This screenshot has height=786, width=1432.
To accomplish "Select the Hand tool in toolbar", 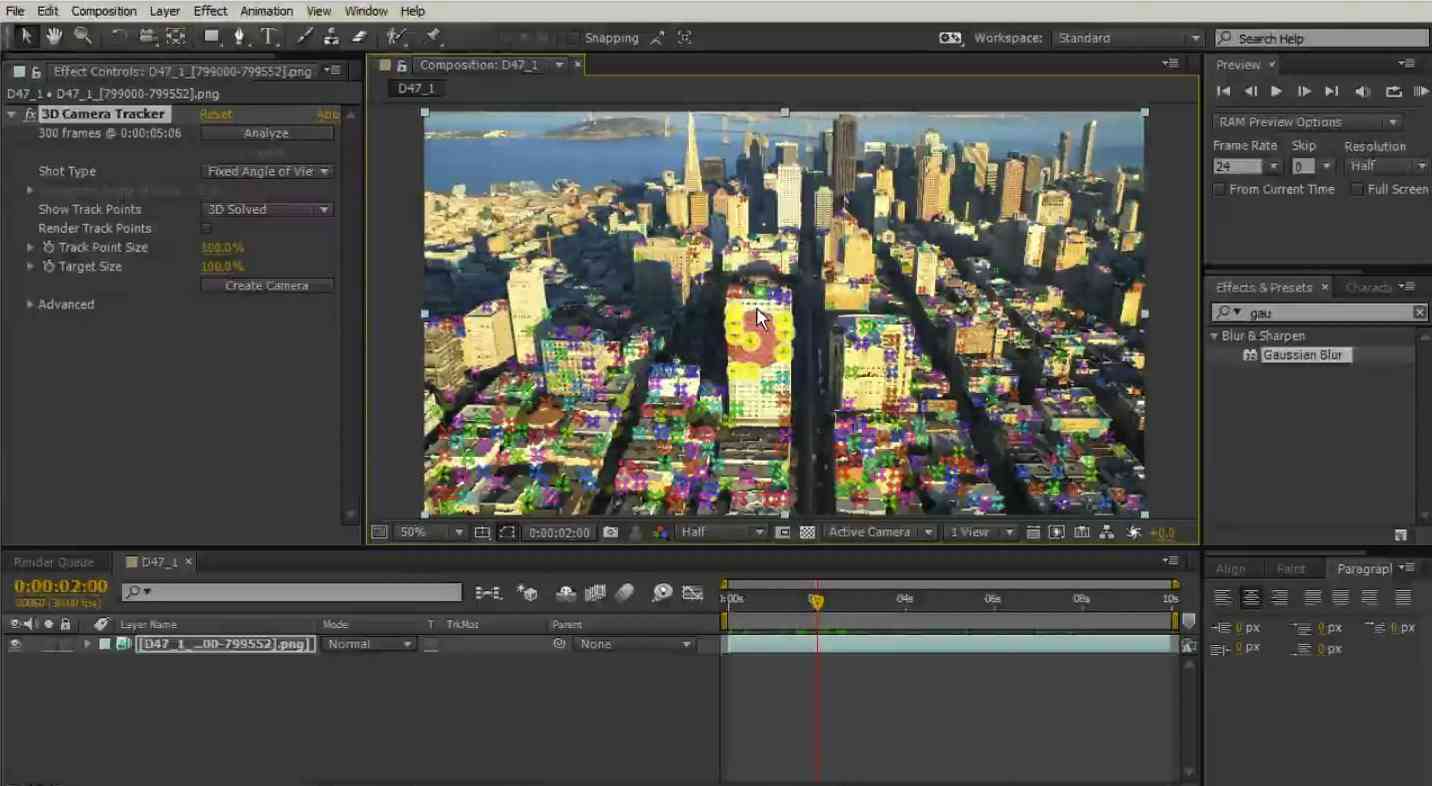I will click(x=54, y=37).
